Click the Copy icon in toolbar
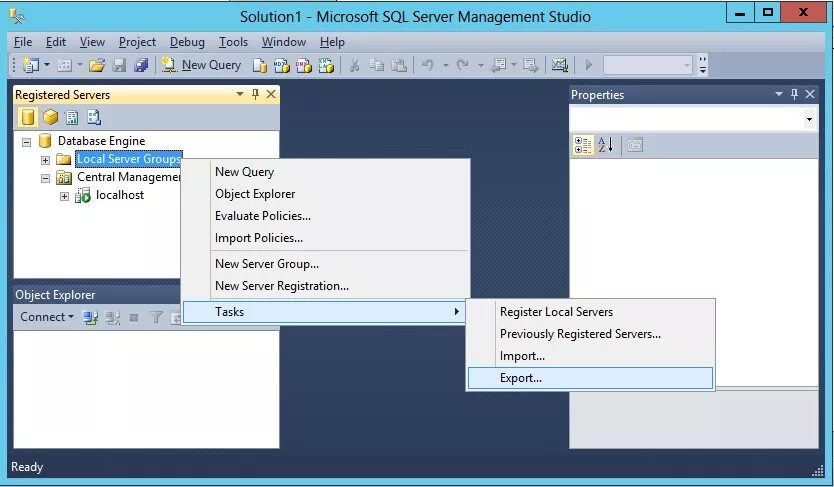Screen dimensions: 834x487 377,65
